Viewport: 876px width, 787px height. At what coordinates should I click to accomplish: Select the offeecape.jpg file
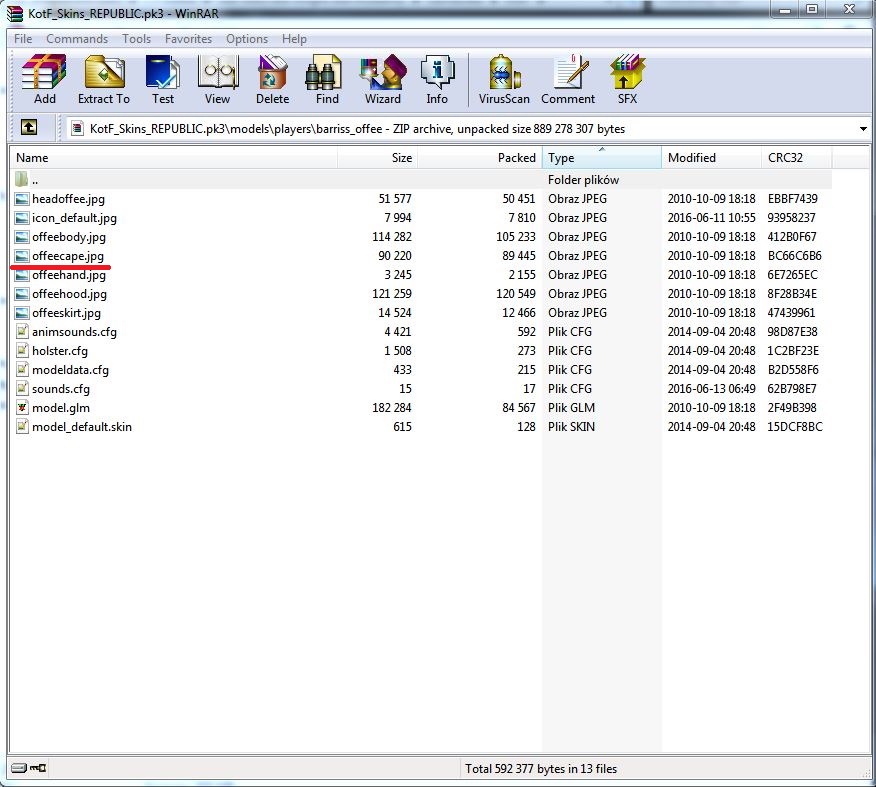[x=68, y=256]
